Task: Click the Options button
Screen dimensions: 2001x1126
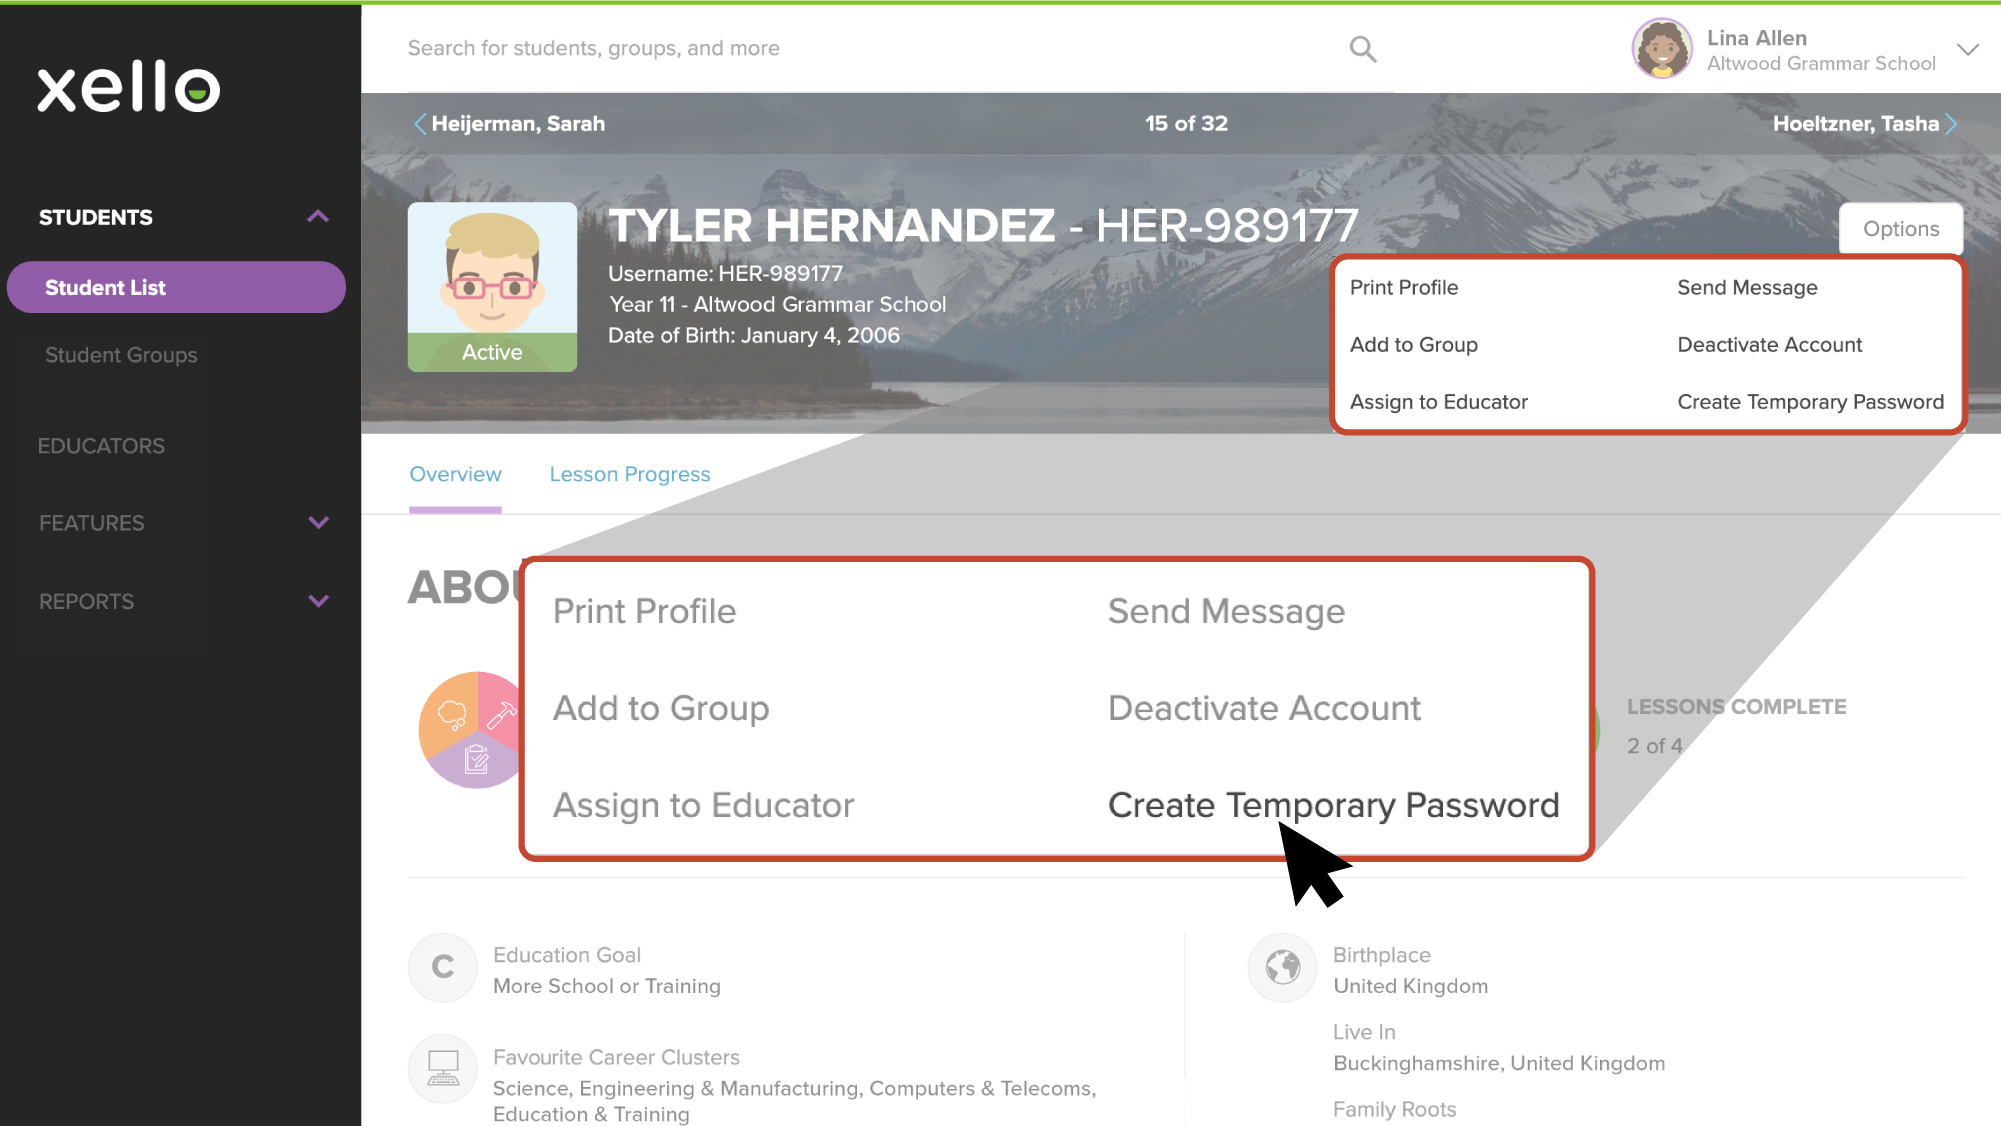Action: click(x=1899, y=228)
